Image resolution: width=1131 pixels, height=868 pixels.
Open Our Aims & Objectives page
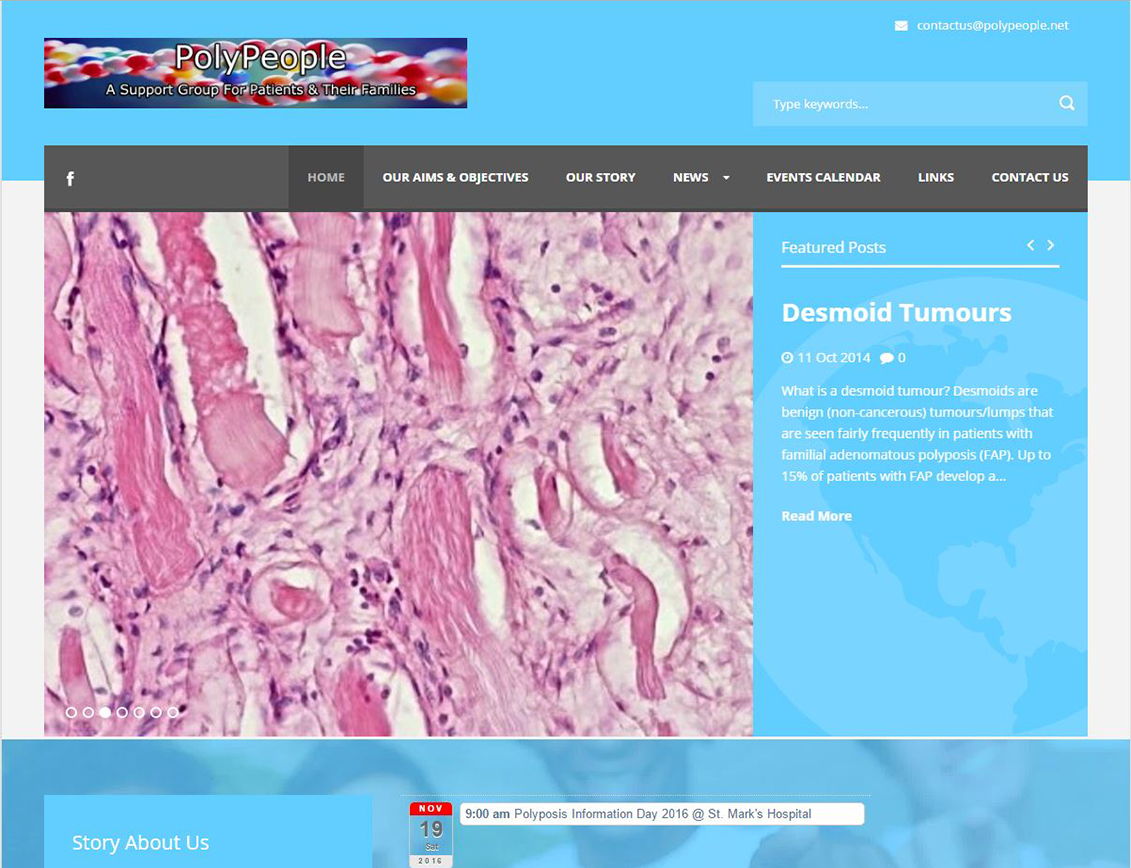point(455,177)
